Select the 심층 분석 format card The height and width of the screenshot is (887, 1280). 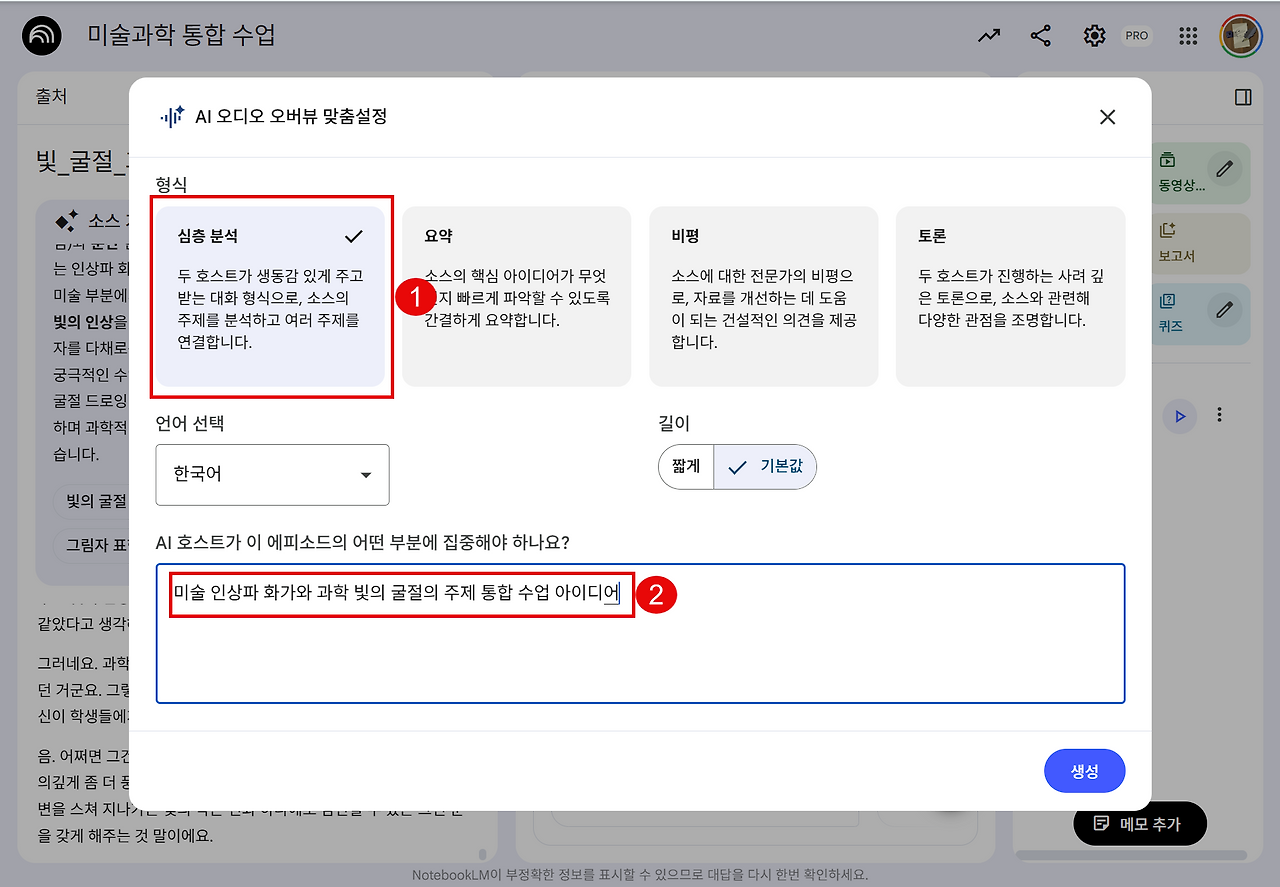[270, 296]
